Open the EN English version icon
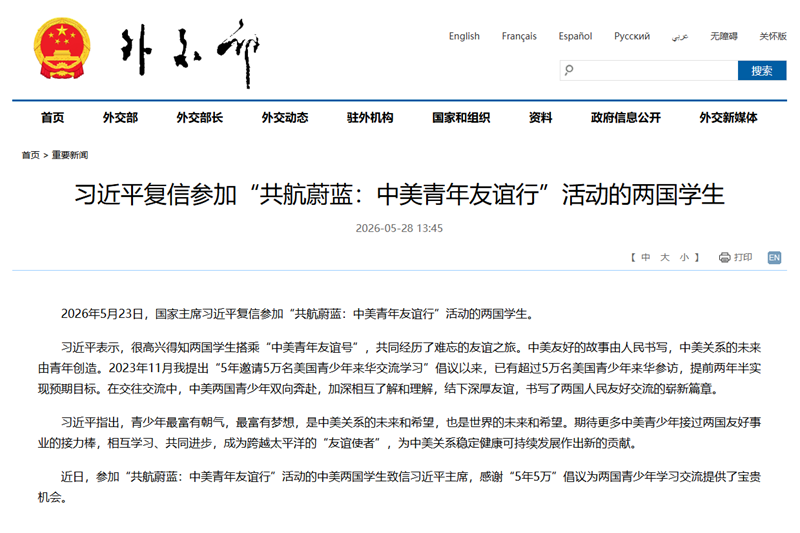The image size is (800, 533). [x=774, y=258]
